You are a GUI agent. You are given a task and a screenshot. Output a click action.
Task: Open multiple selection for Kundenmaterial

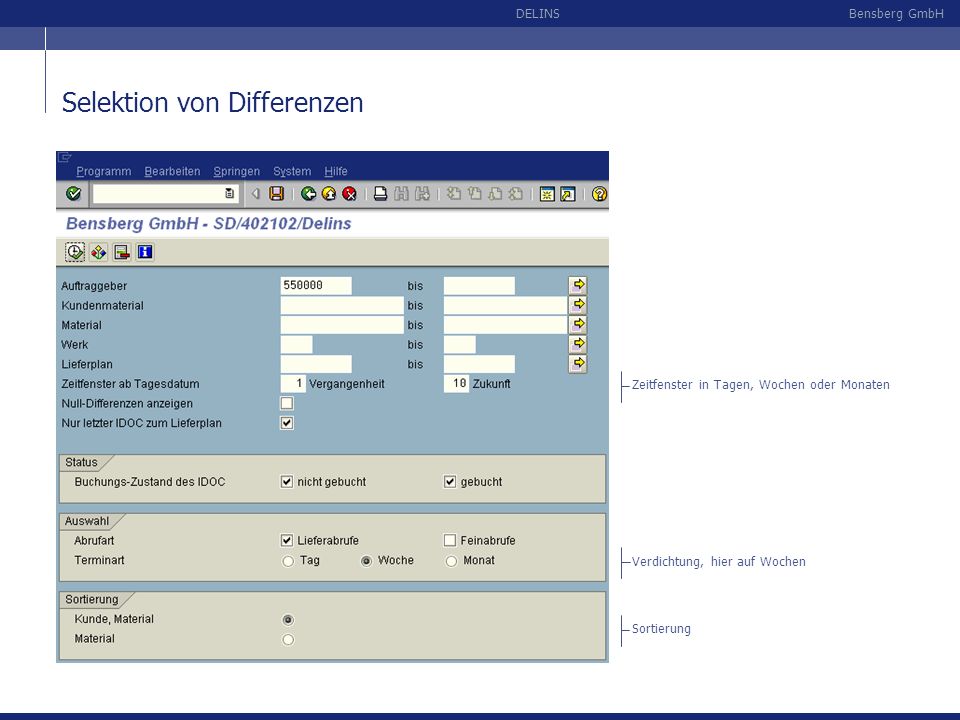coord(578,305)
